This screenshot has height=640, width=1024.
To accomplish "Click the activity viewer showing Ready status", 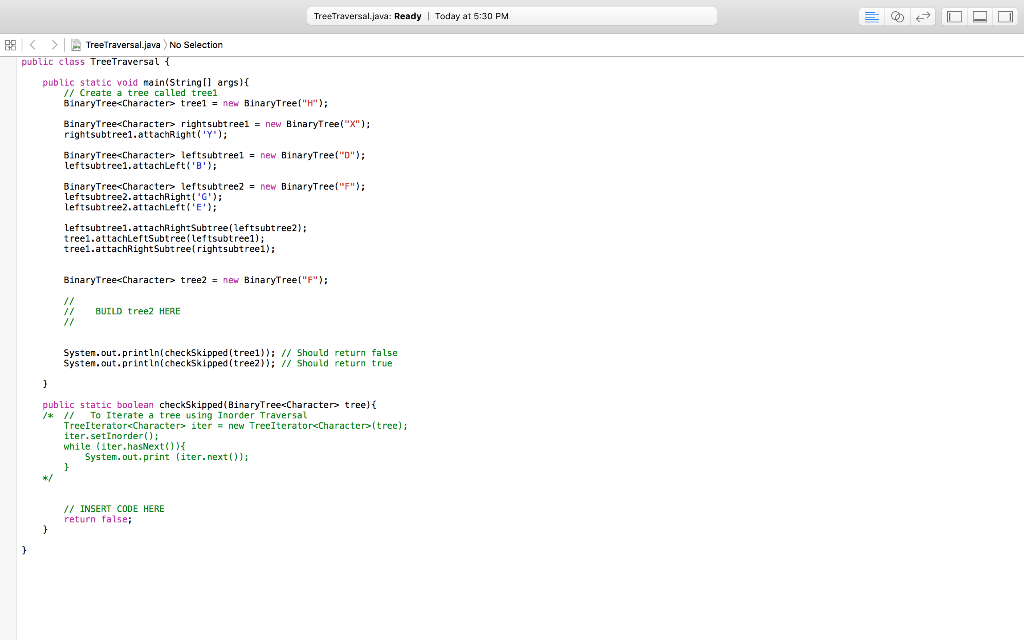I will 512,15.
